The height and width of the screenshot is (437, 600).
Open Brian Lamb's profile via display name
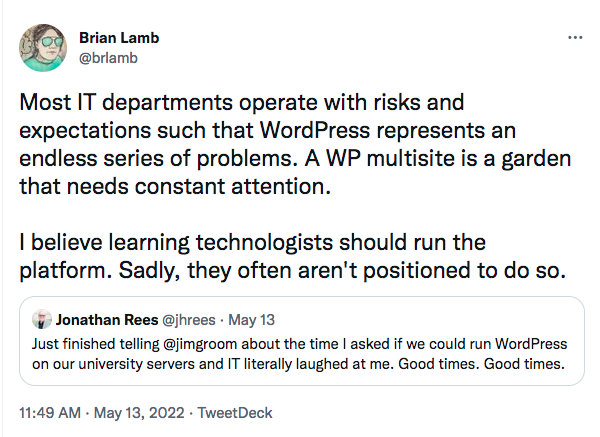coord(119,38)
